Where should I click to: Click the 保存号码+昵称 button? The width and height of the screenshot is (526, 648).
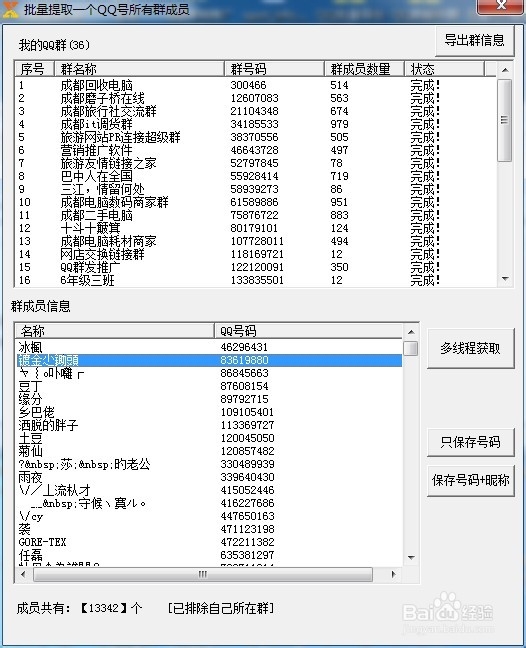(x=470, y=480)
